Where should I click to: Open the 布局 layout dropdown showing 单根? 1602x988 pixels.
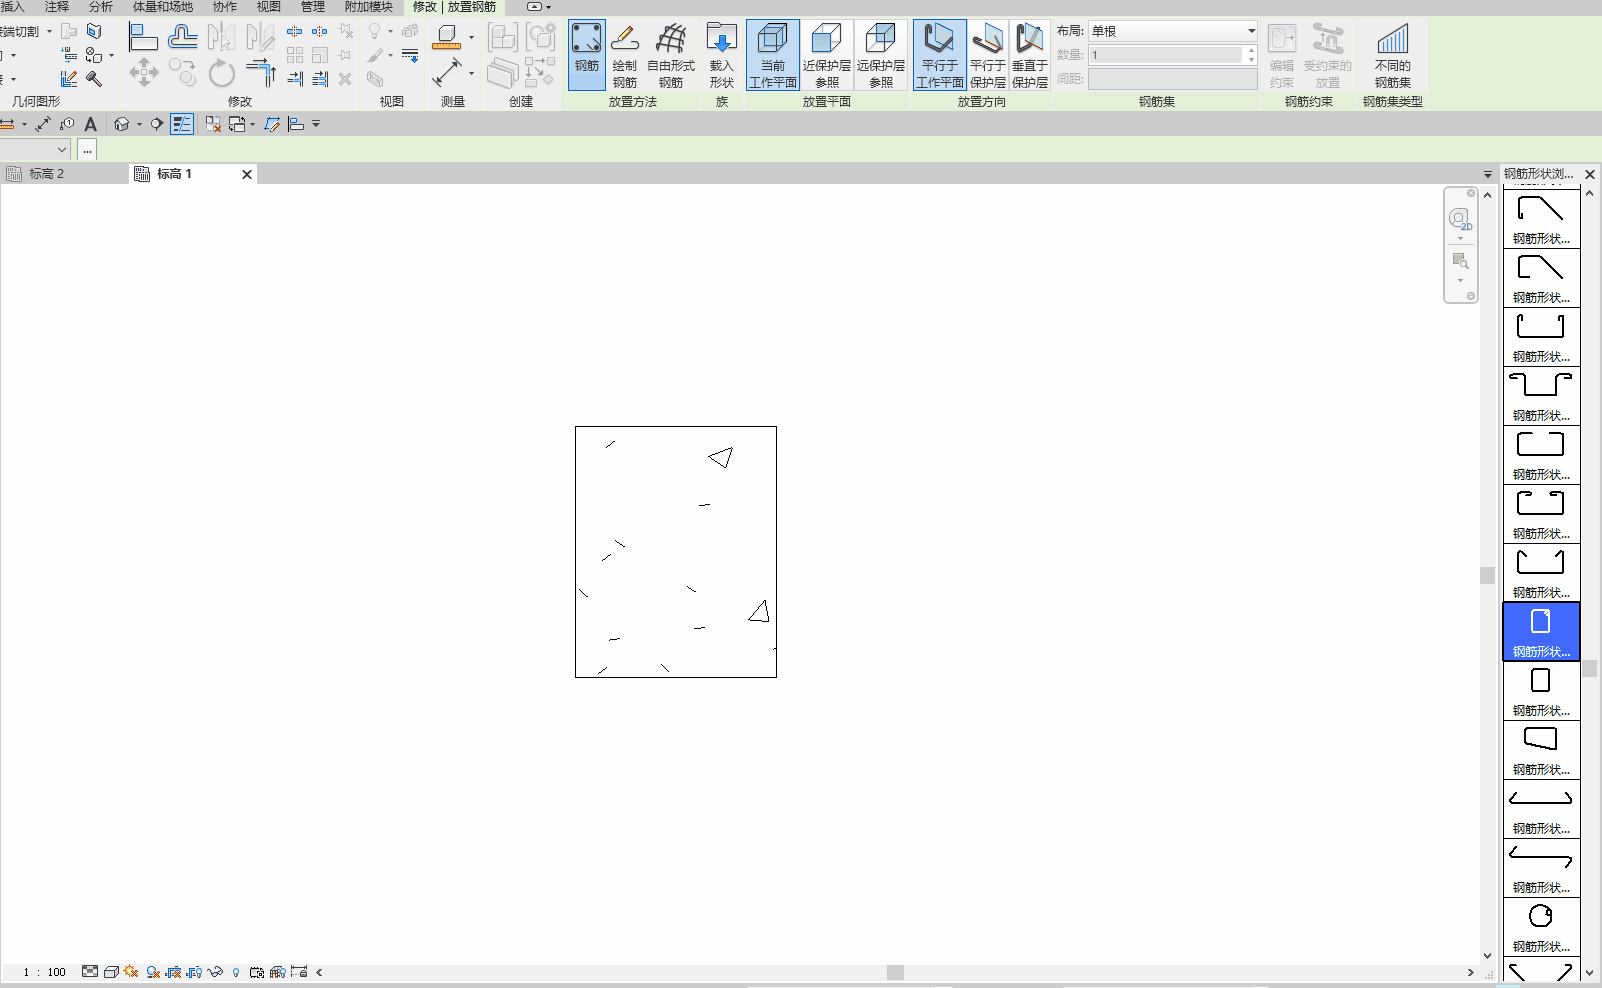(1173, 31)
